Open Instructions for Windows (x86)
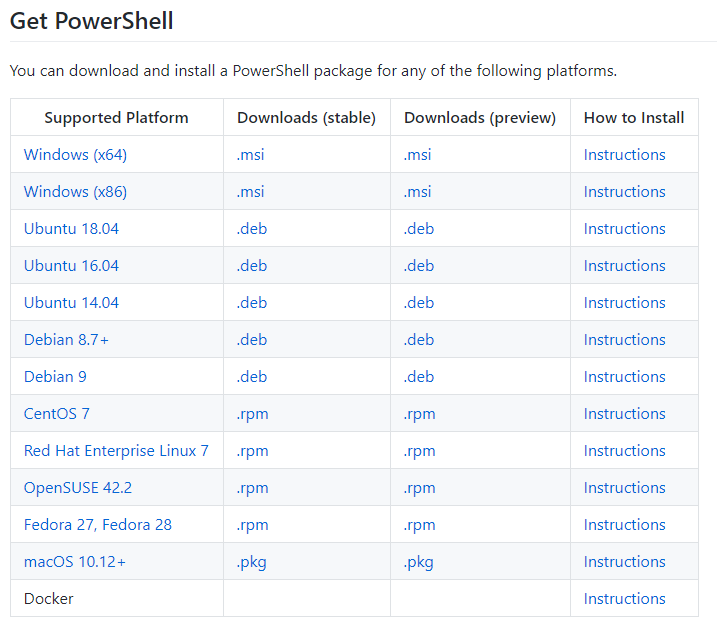The image size is (717, 626). click(x=625, y=192)
